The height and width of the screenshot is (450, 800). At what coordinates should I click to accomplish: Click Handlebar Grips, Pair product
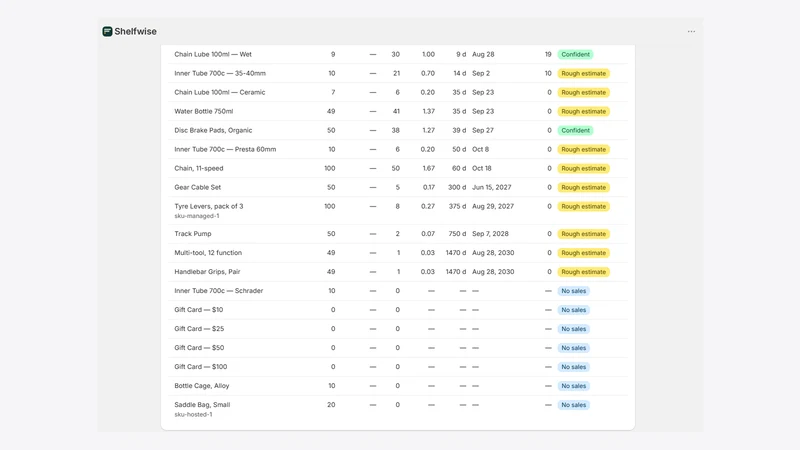coord(207,272)
